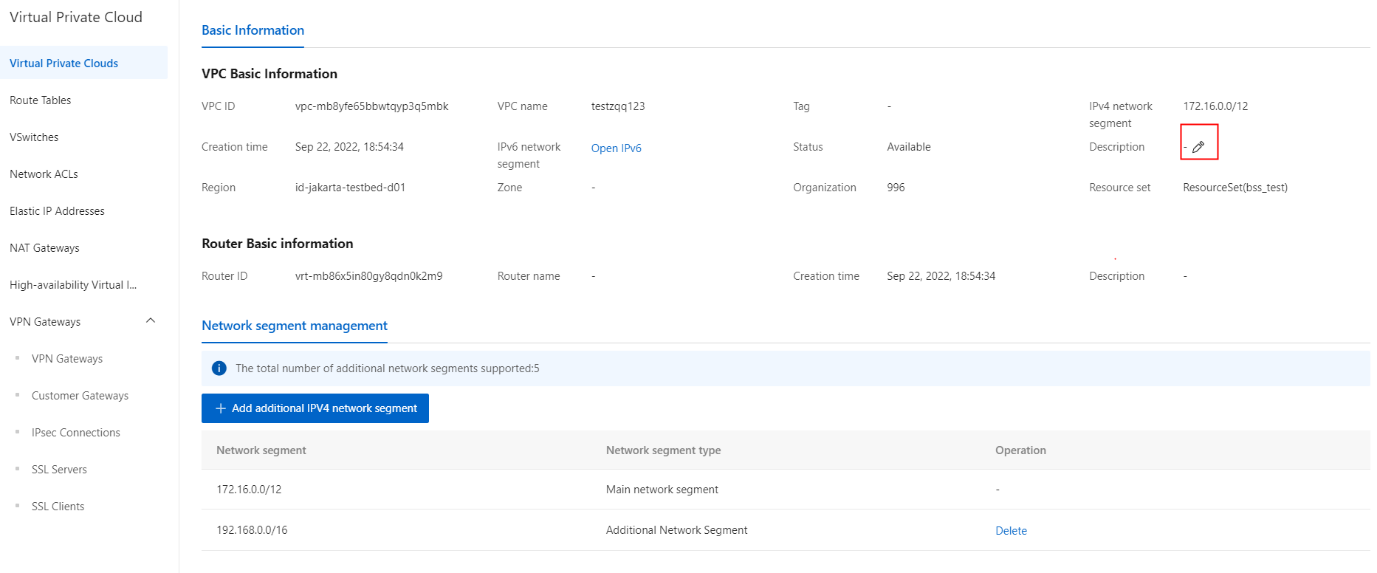Open SSL Servers submenu entry
This screenshot has height=573, width=1377.
(x=59, y=470)
